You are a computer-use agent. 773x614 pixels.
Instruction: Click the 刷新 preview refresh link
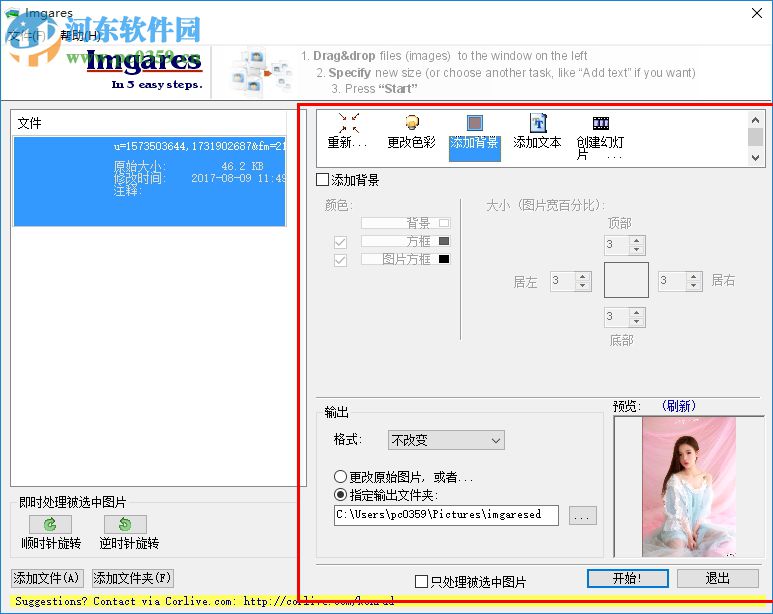click(678, 406)
